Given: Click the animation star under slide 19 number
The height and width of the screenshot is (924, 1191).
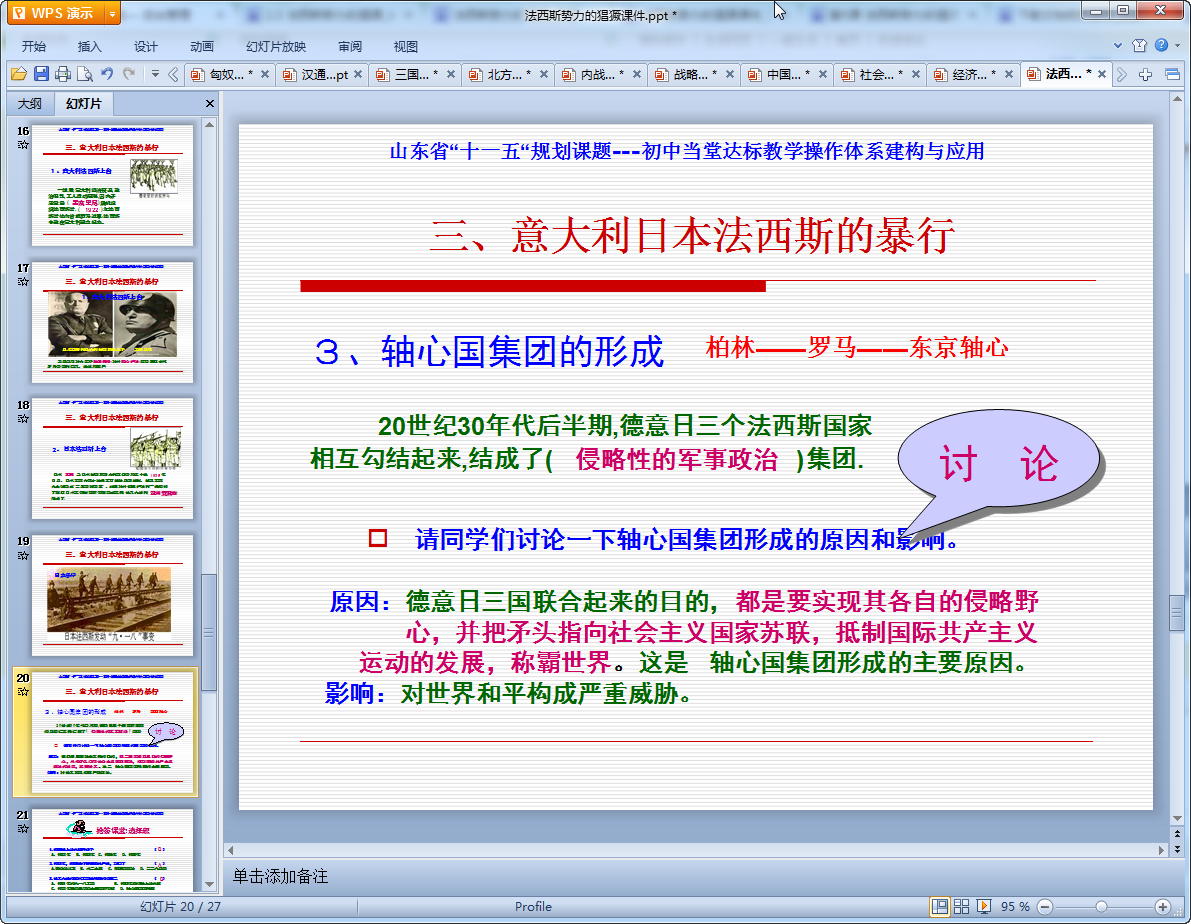Looking at the screenshot, I should pyautogui.click(x=23, y=555).
